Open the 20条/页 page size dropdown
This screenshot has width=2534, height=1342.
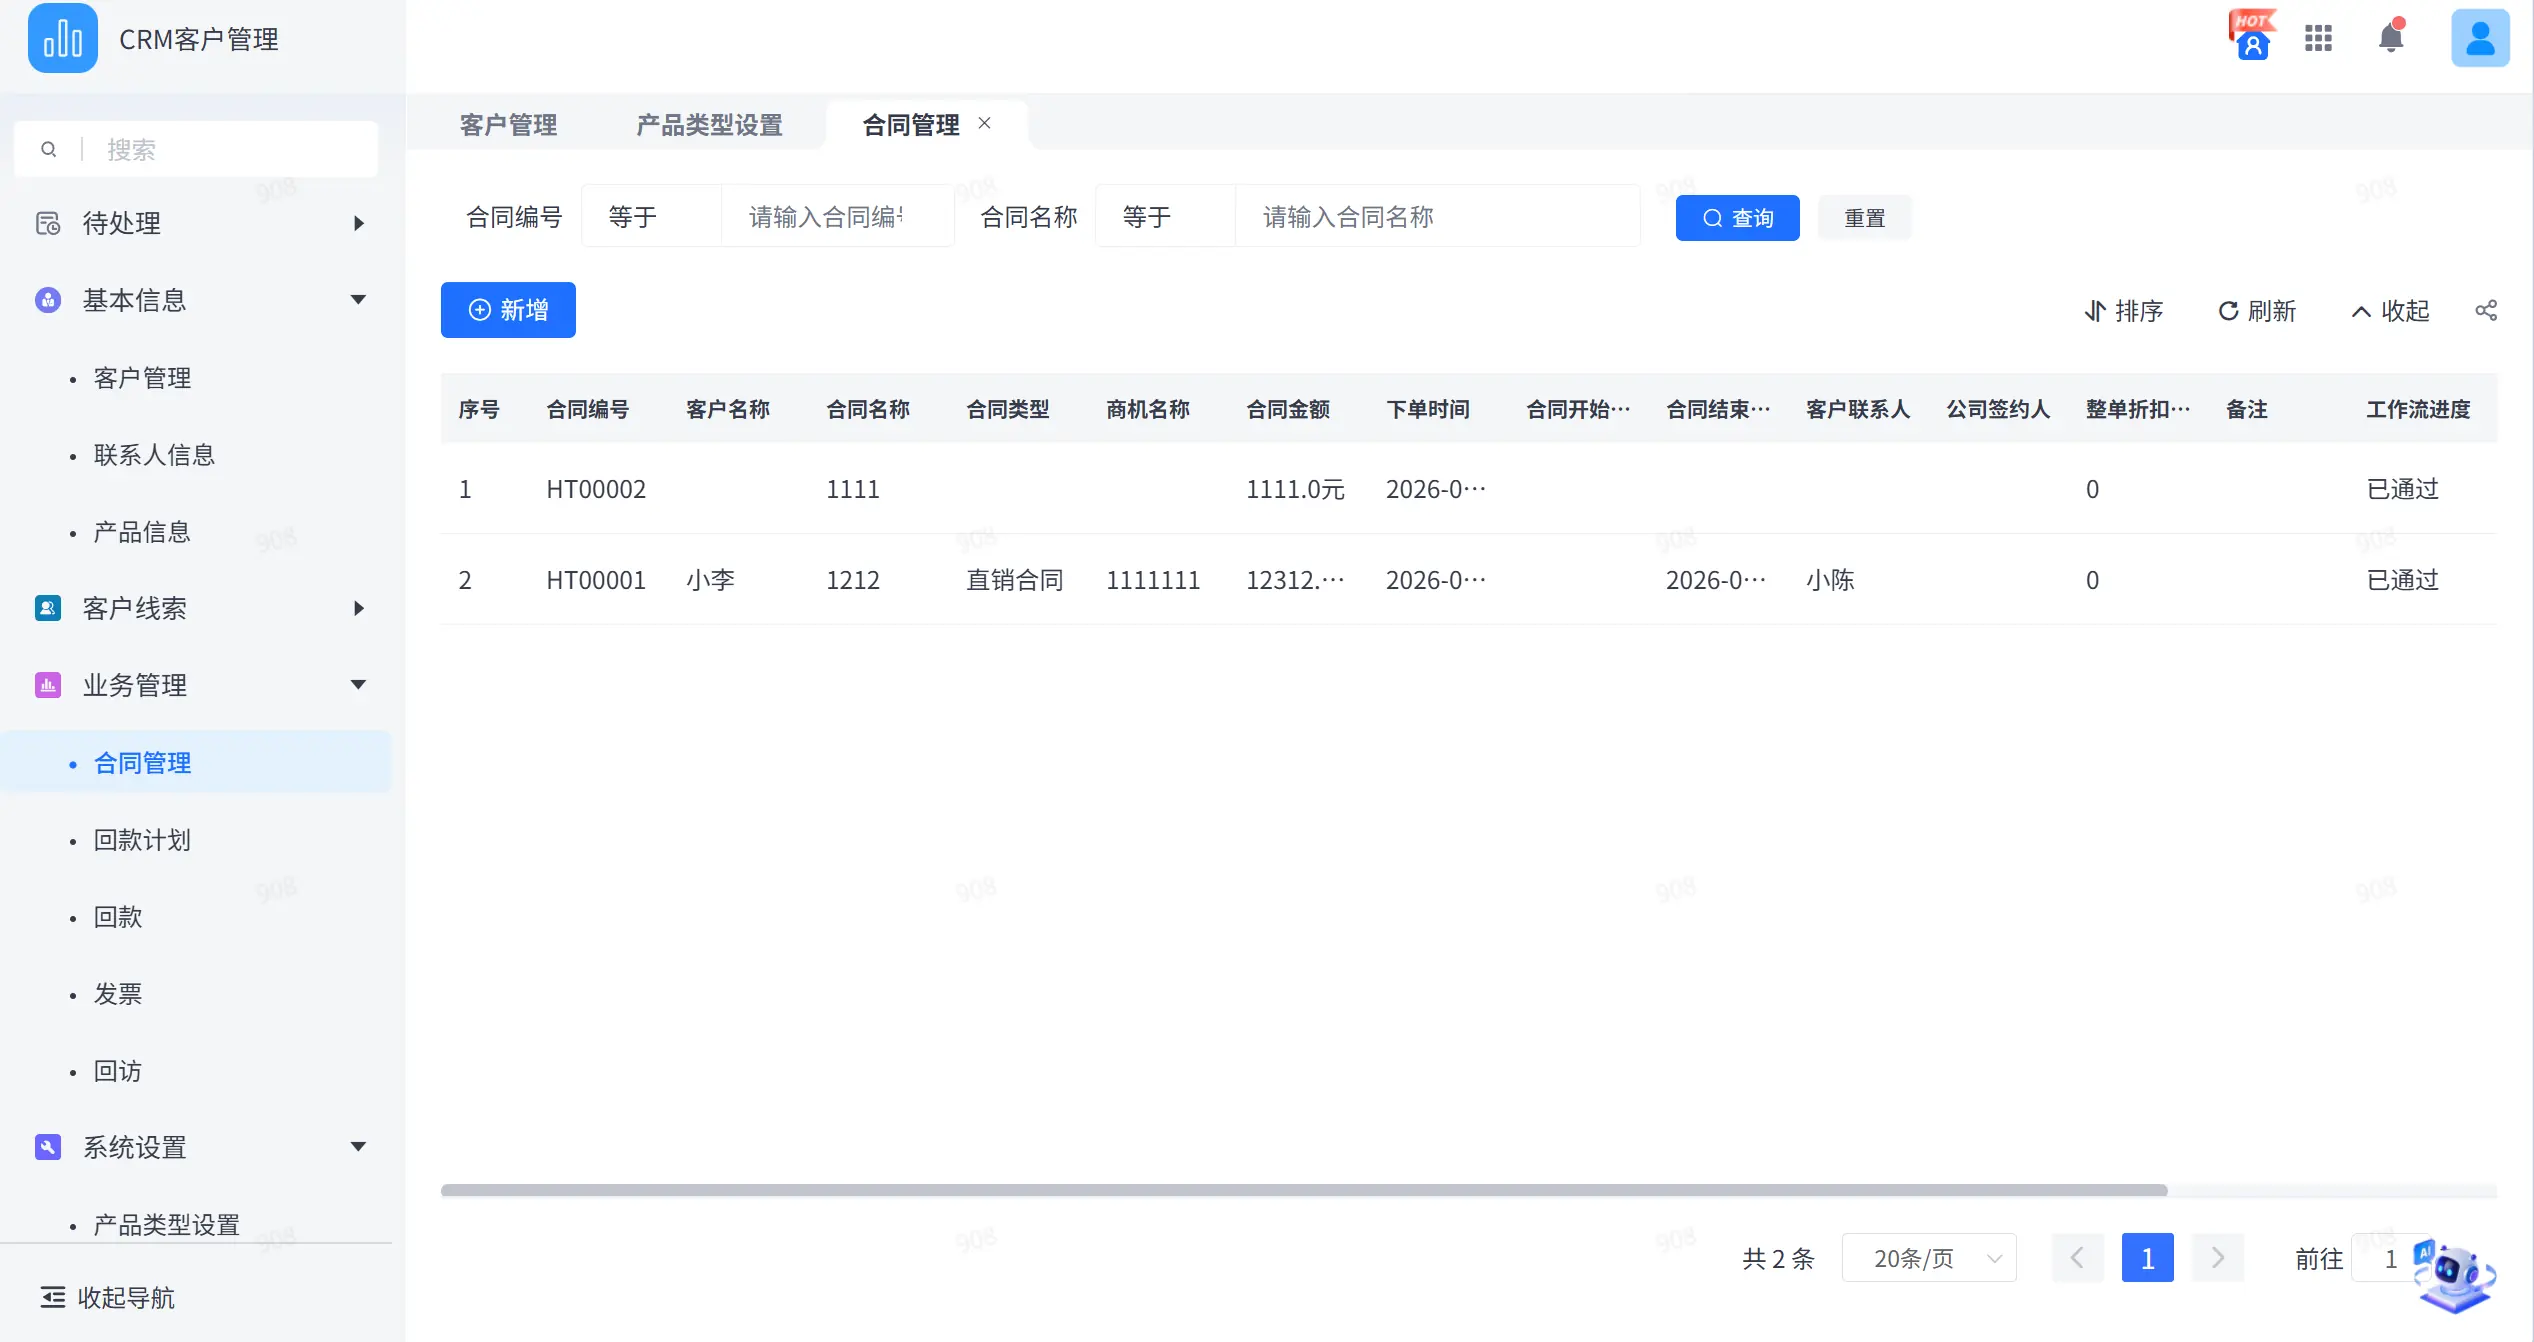1929,1258
